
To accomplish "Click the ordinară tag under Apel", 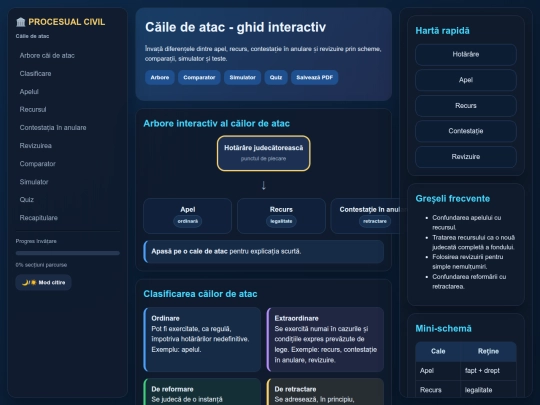I will (x=188, y=221).
